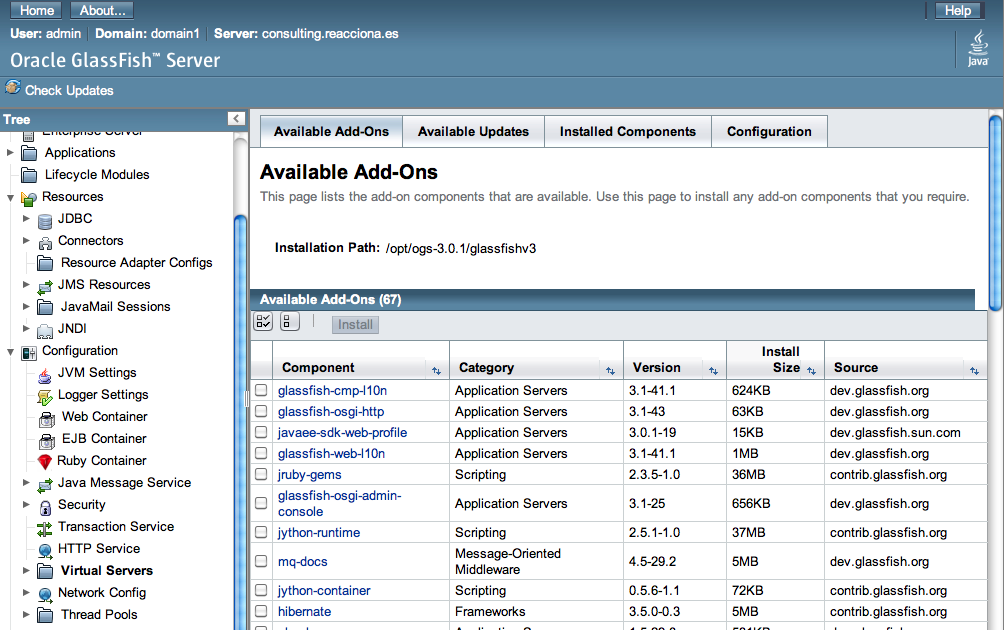Click the EJB Container icon
Viewport: 1004px width, 630px height.
(x=47, y=440)
